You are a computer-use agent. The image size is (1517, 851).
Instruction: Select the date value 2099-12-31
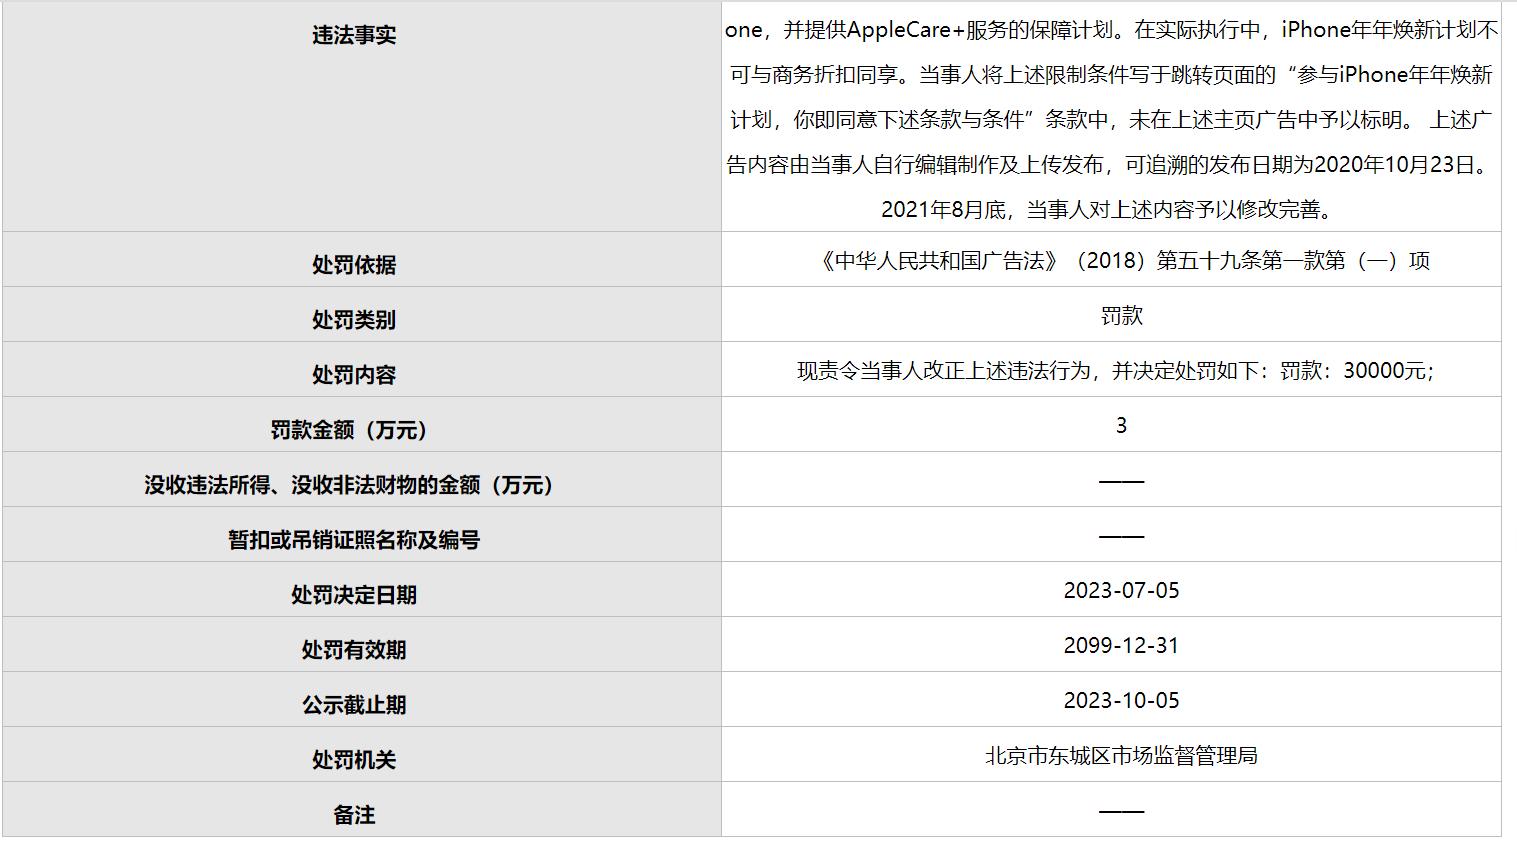click(1120, 645)
